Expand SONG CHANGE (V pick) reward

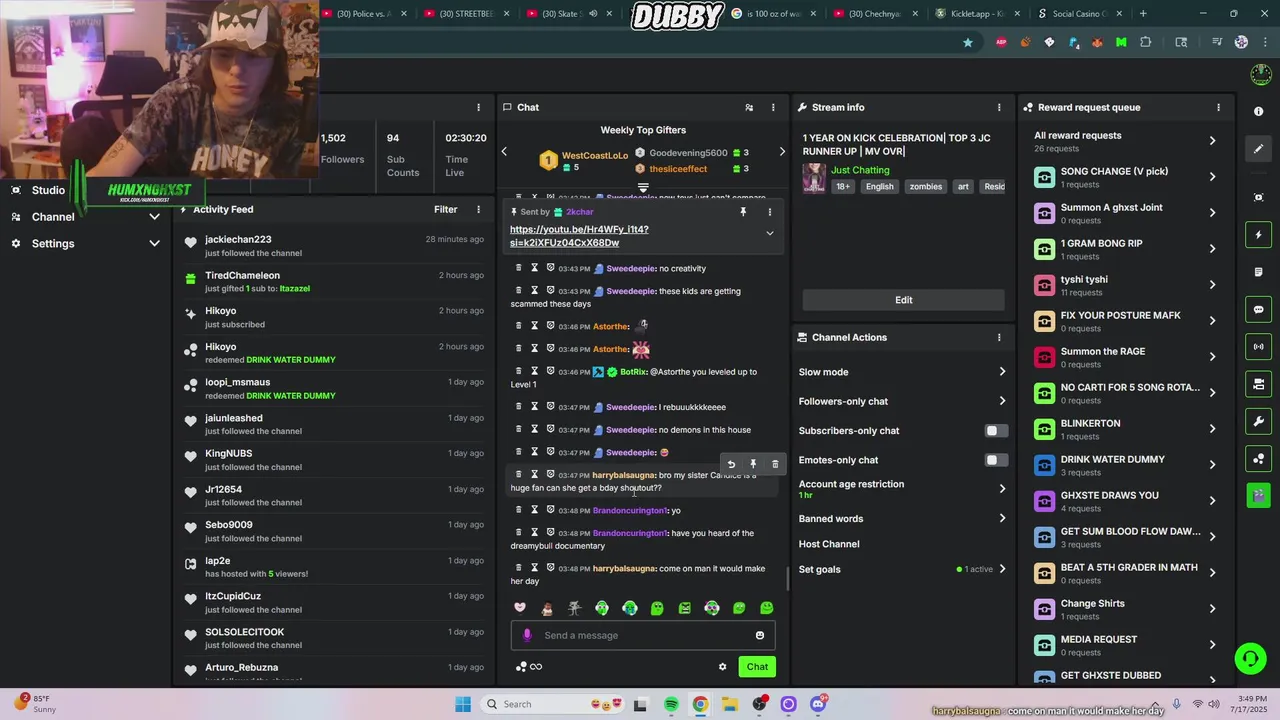[1126, 177]
